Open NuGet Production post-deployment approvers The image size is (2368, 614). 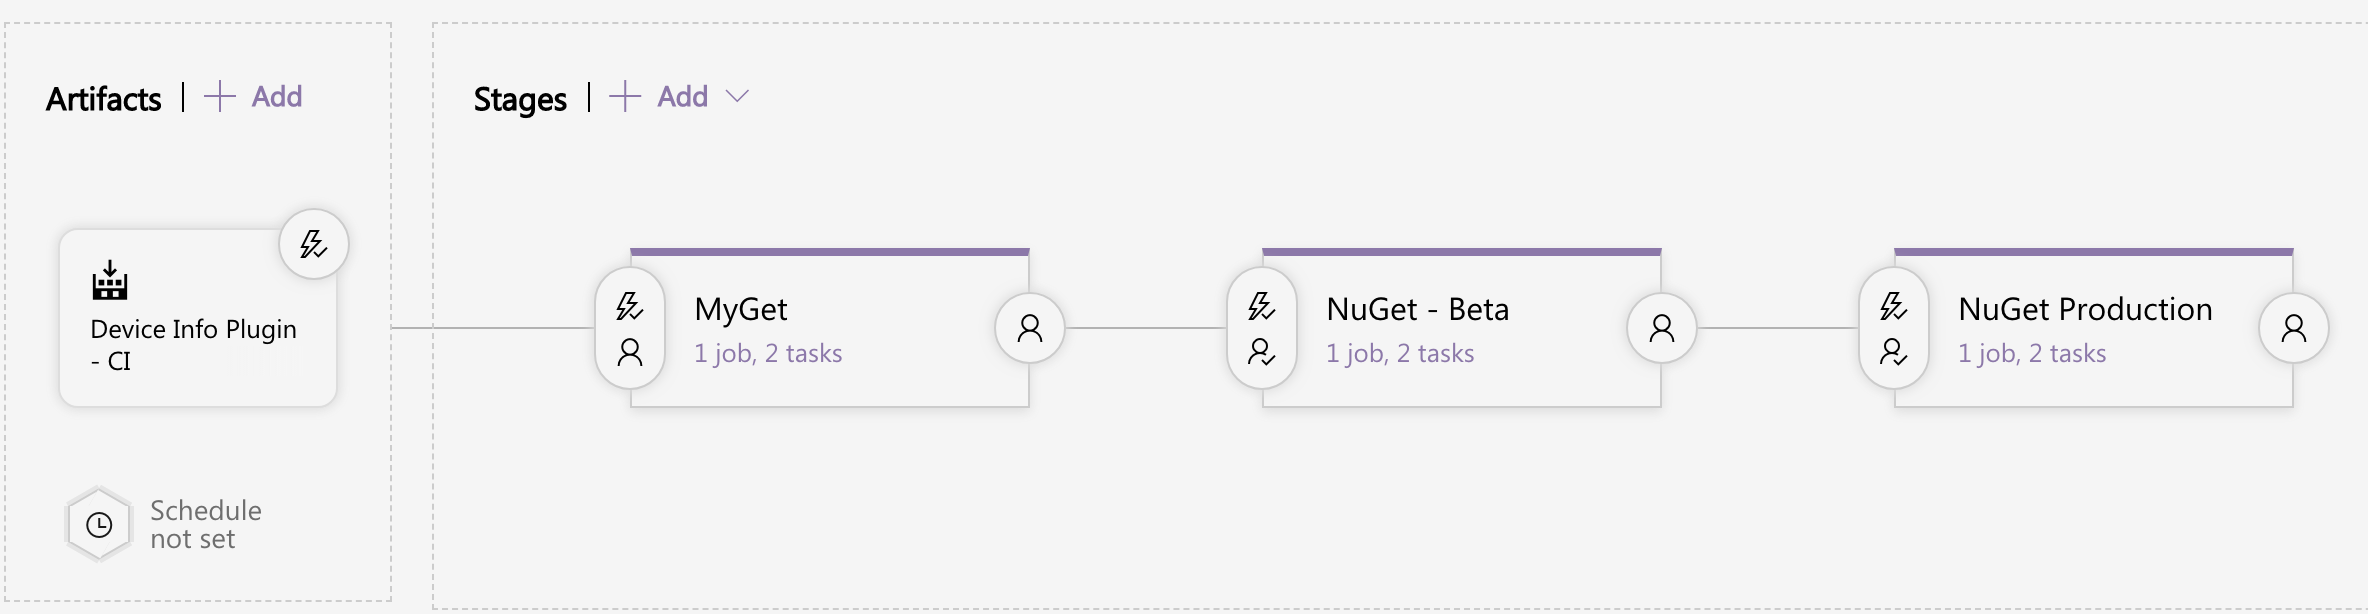click(x=2293, y=328)
